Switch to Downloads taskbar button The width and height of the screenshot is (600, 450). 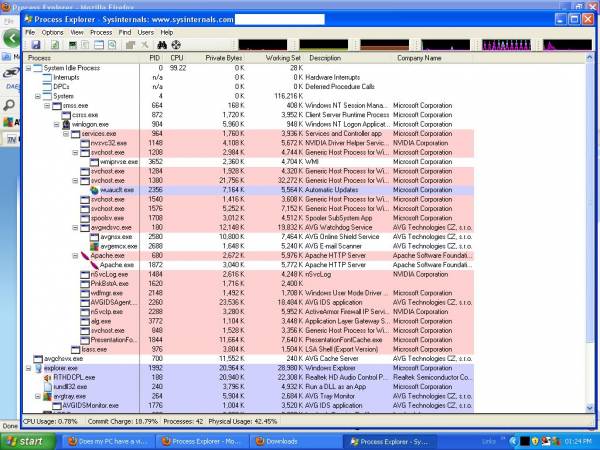tap(296, 441)
